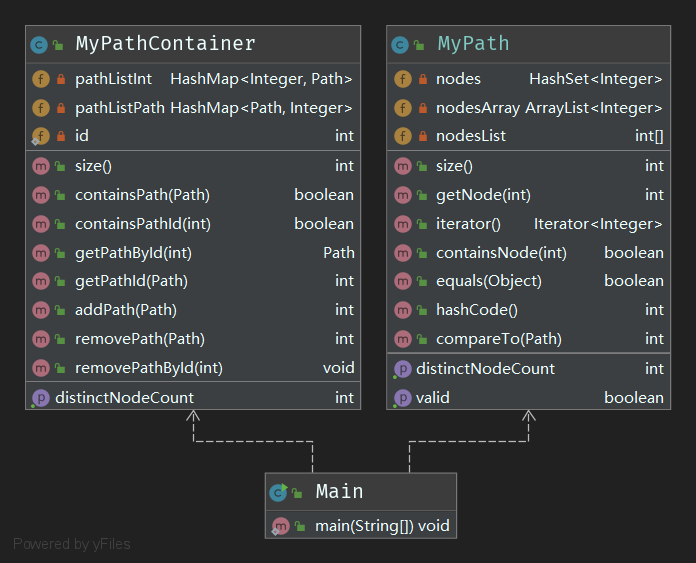Click the MyPath class title
This screenshot has width=696, height=563.
(x=473, y=44)
